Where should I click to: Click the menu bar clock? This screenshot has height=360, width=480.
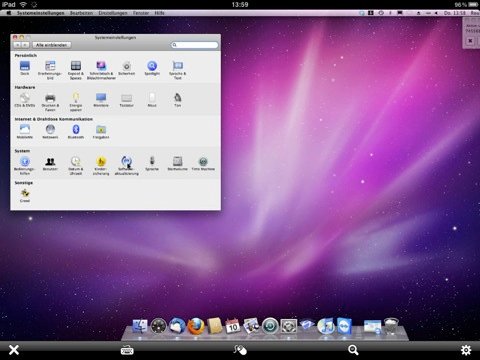[x=455, y=13]
